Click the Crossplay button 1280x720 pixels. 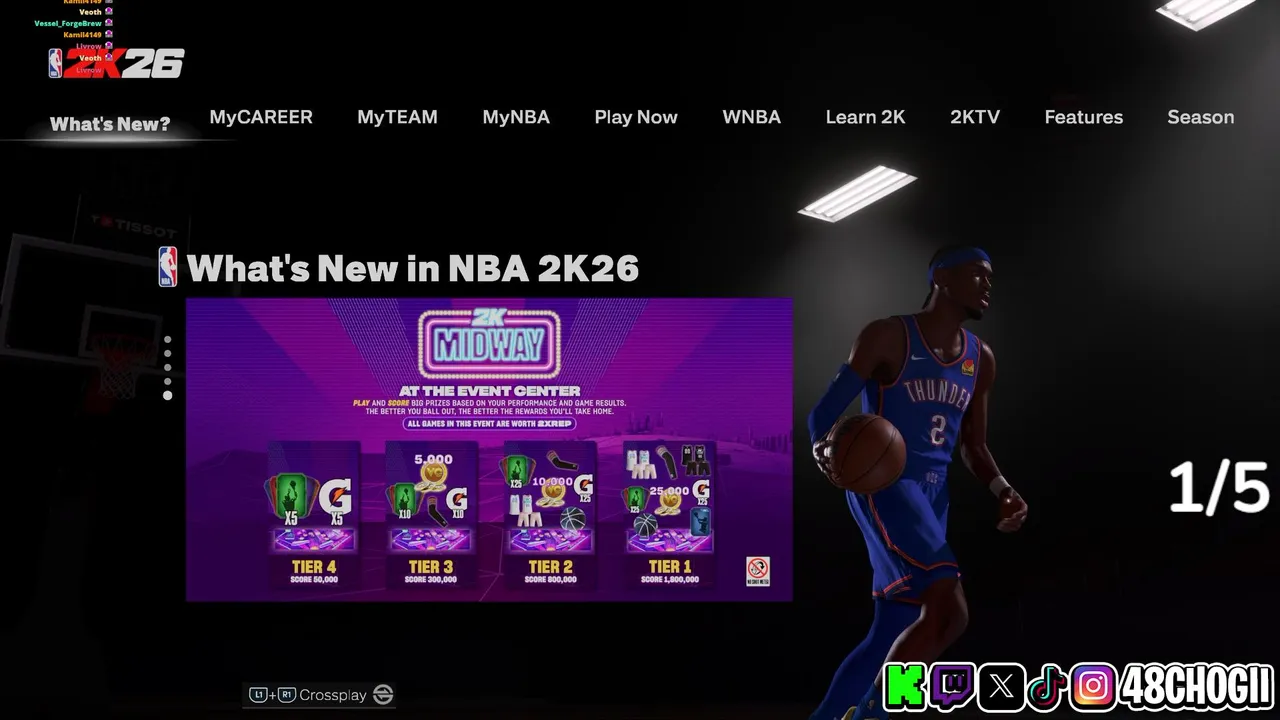point(319,694)
